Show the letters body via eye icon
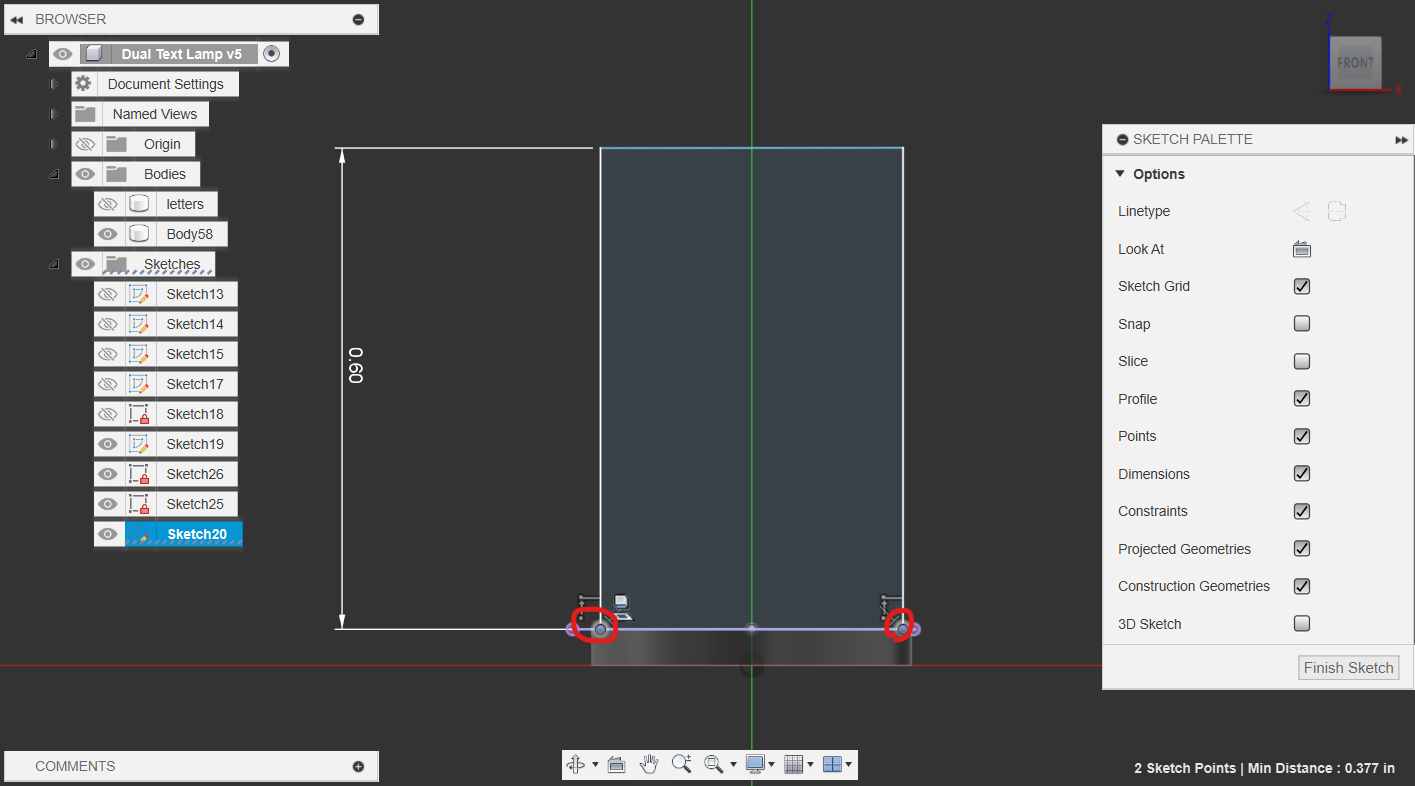Viewport: 1415px width, 786px height. (x=108, y=204)
